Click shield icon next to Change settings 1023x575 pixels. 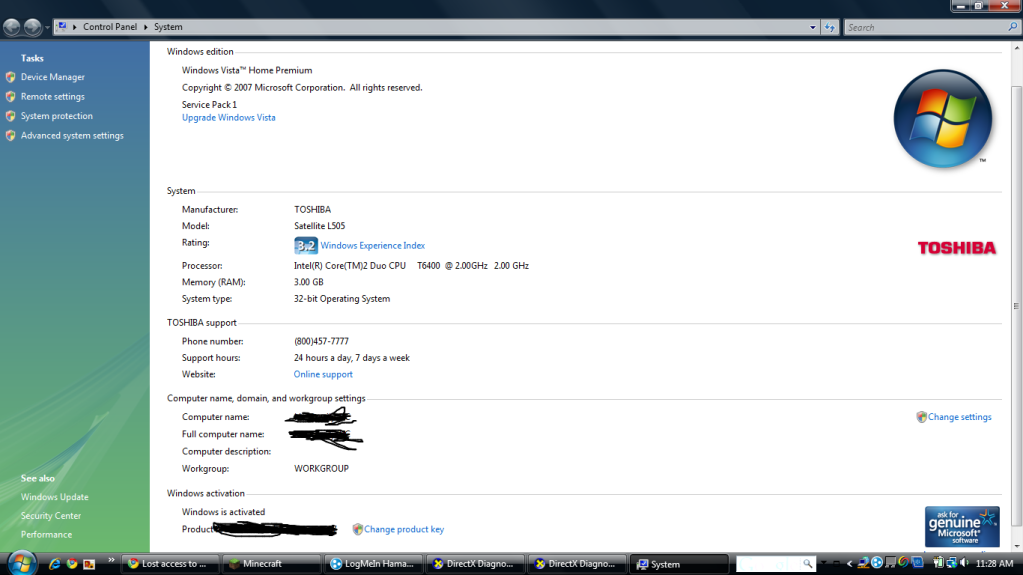pyautogui.click(x=921, y=417)
